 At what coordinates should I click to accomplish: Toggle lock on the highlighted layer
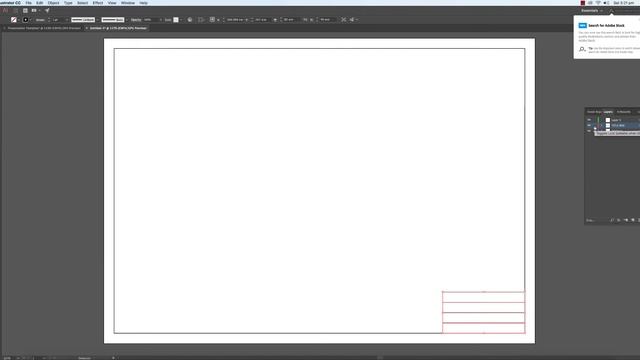click(x=595, y=125)
